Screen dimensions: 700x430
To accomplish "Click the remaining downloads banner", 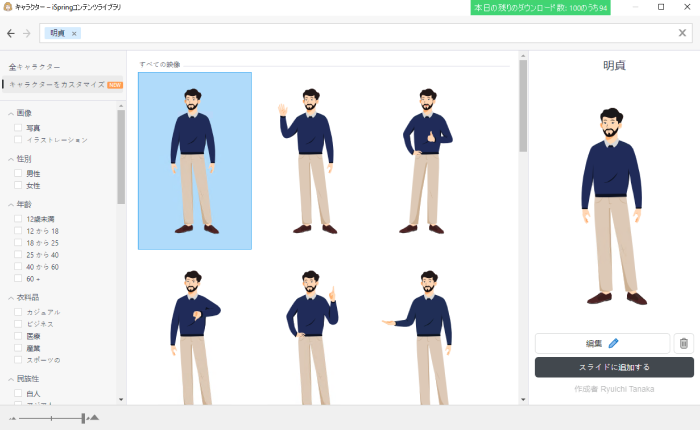I will (x=540, y=8).
